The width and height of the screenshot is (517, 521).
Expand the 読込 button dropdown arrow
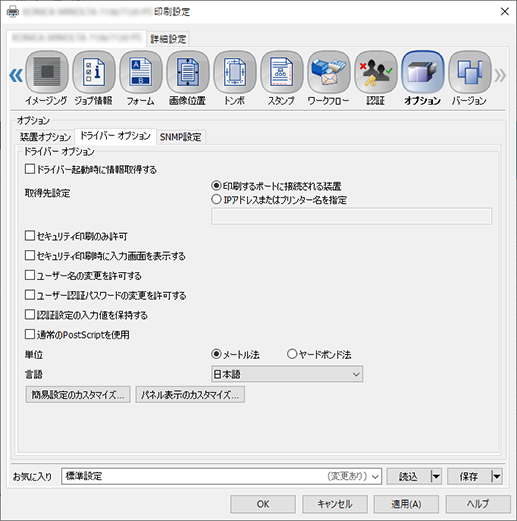435,476
